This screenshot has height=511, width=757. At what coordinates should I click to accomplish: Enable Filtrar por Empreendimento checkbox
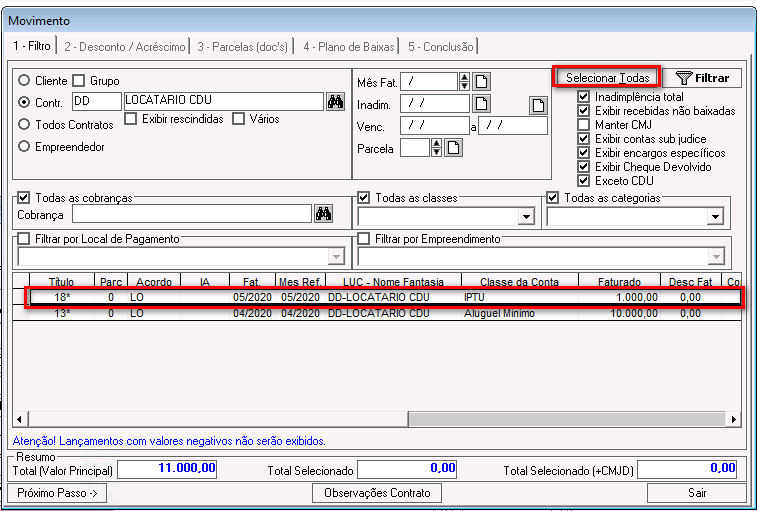[x=364, y=239]
